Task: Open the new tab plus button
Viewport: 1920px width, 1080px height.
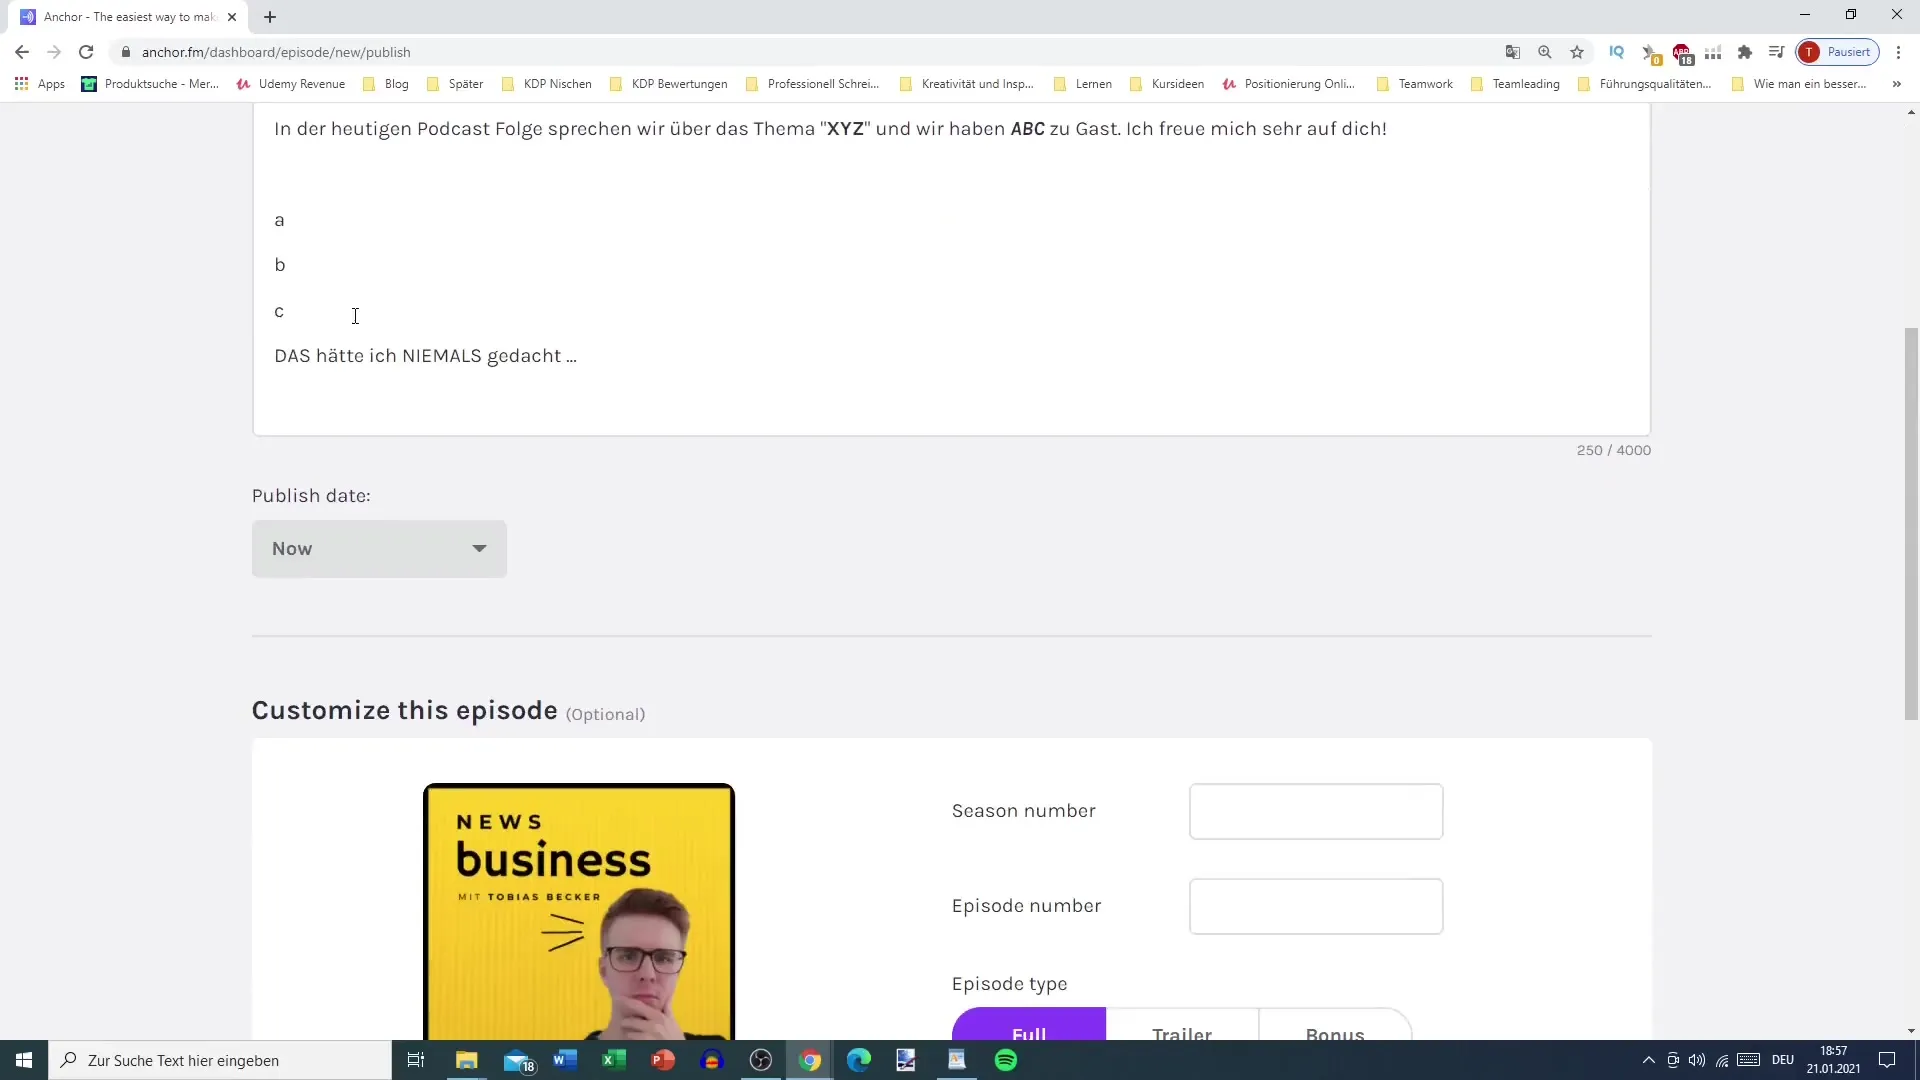Action: tap(270, 17)
